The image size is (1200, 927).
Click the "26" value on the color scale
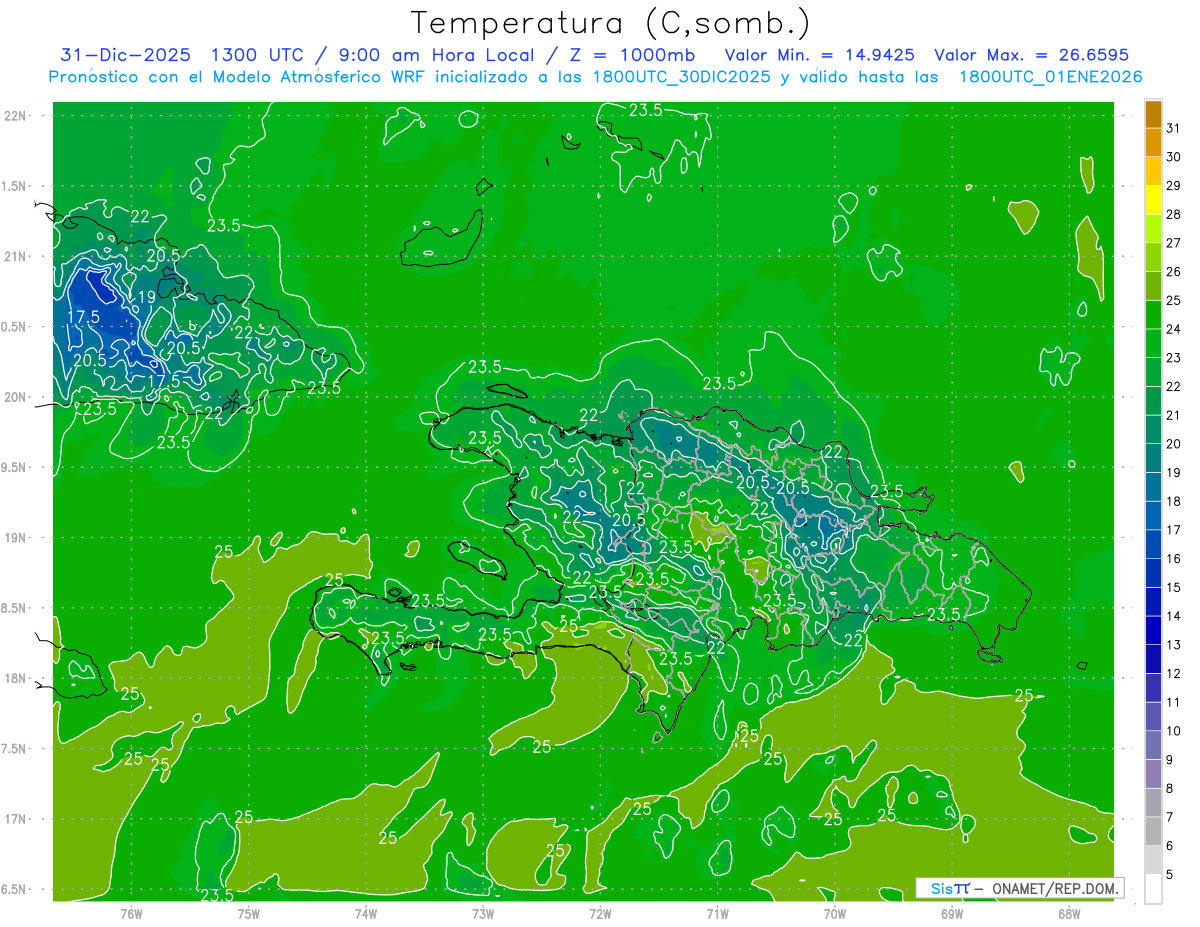click(x=1173, y=271)
